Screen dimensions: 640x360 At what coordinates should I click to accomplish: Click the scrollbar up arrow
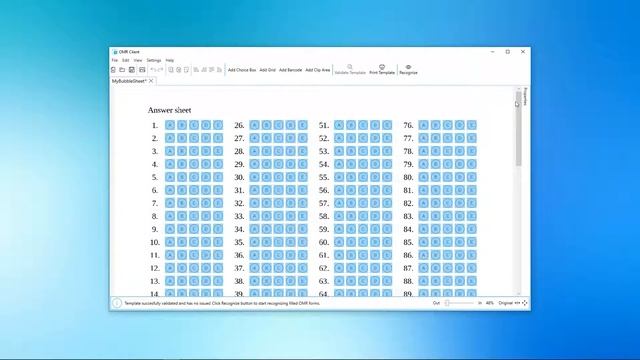tap(518, 89)
